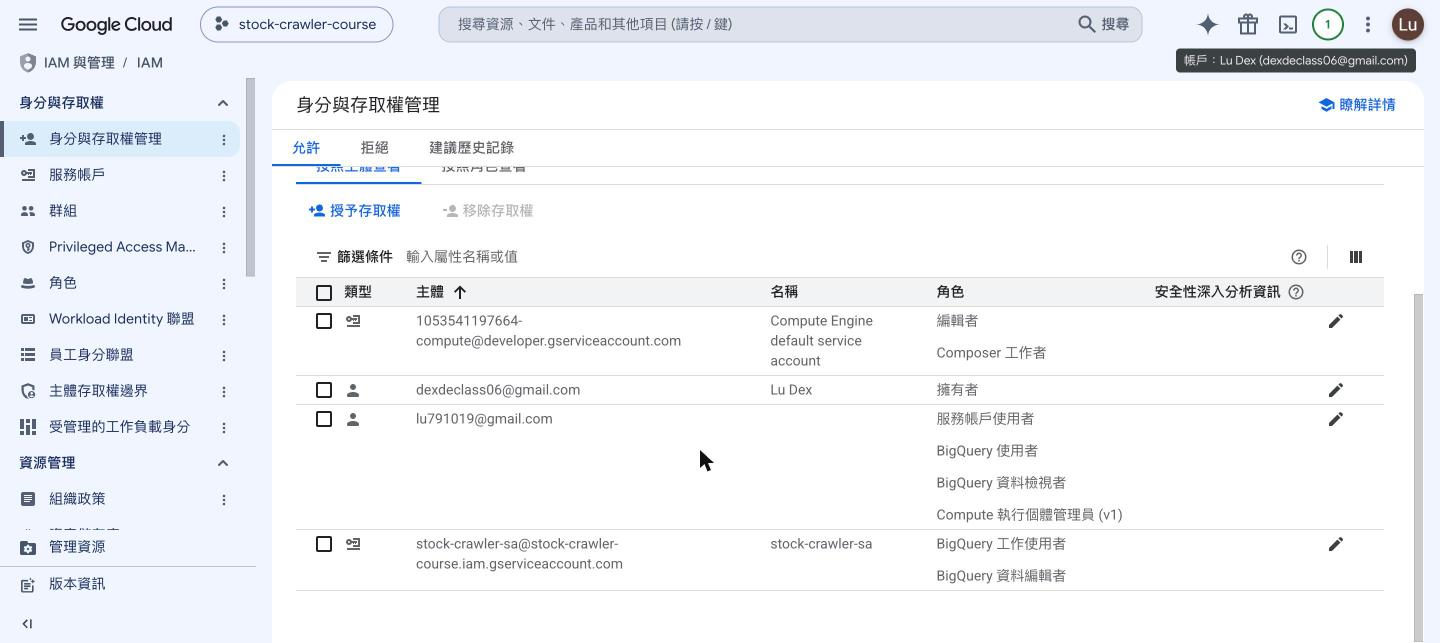Collapse the 資源管理 sidebar section

[223, 463]
